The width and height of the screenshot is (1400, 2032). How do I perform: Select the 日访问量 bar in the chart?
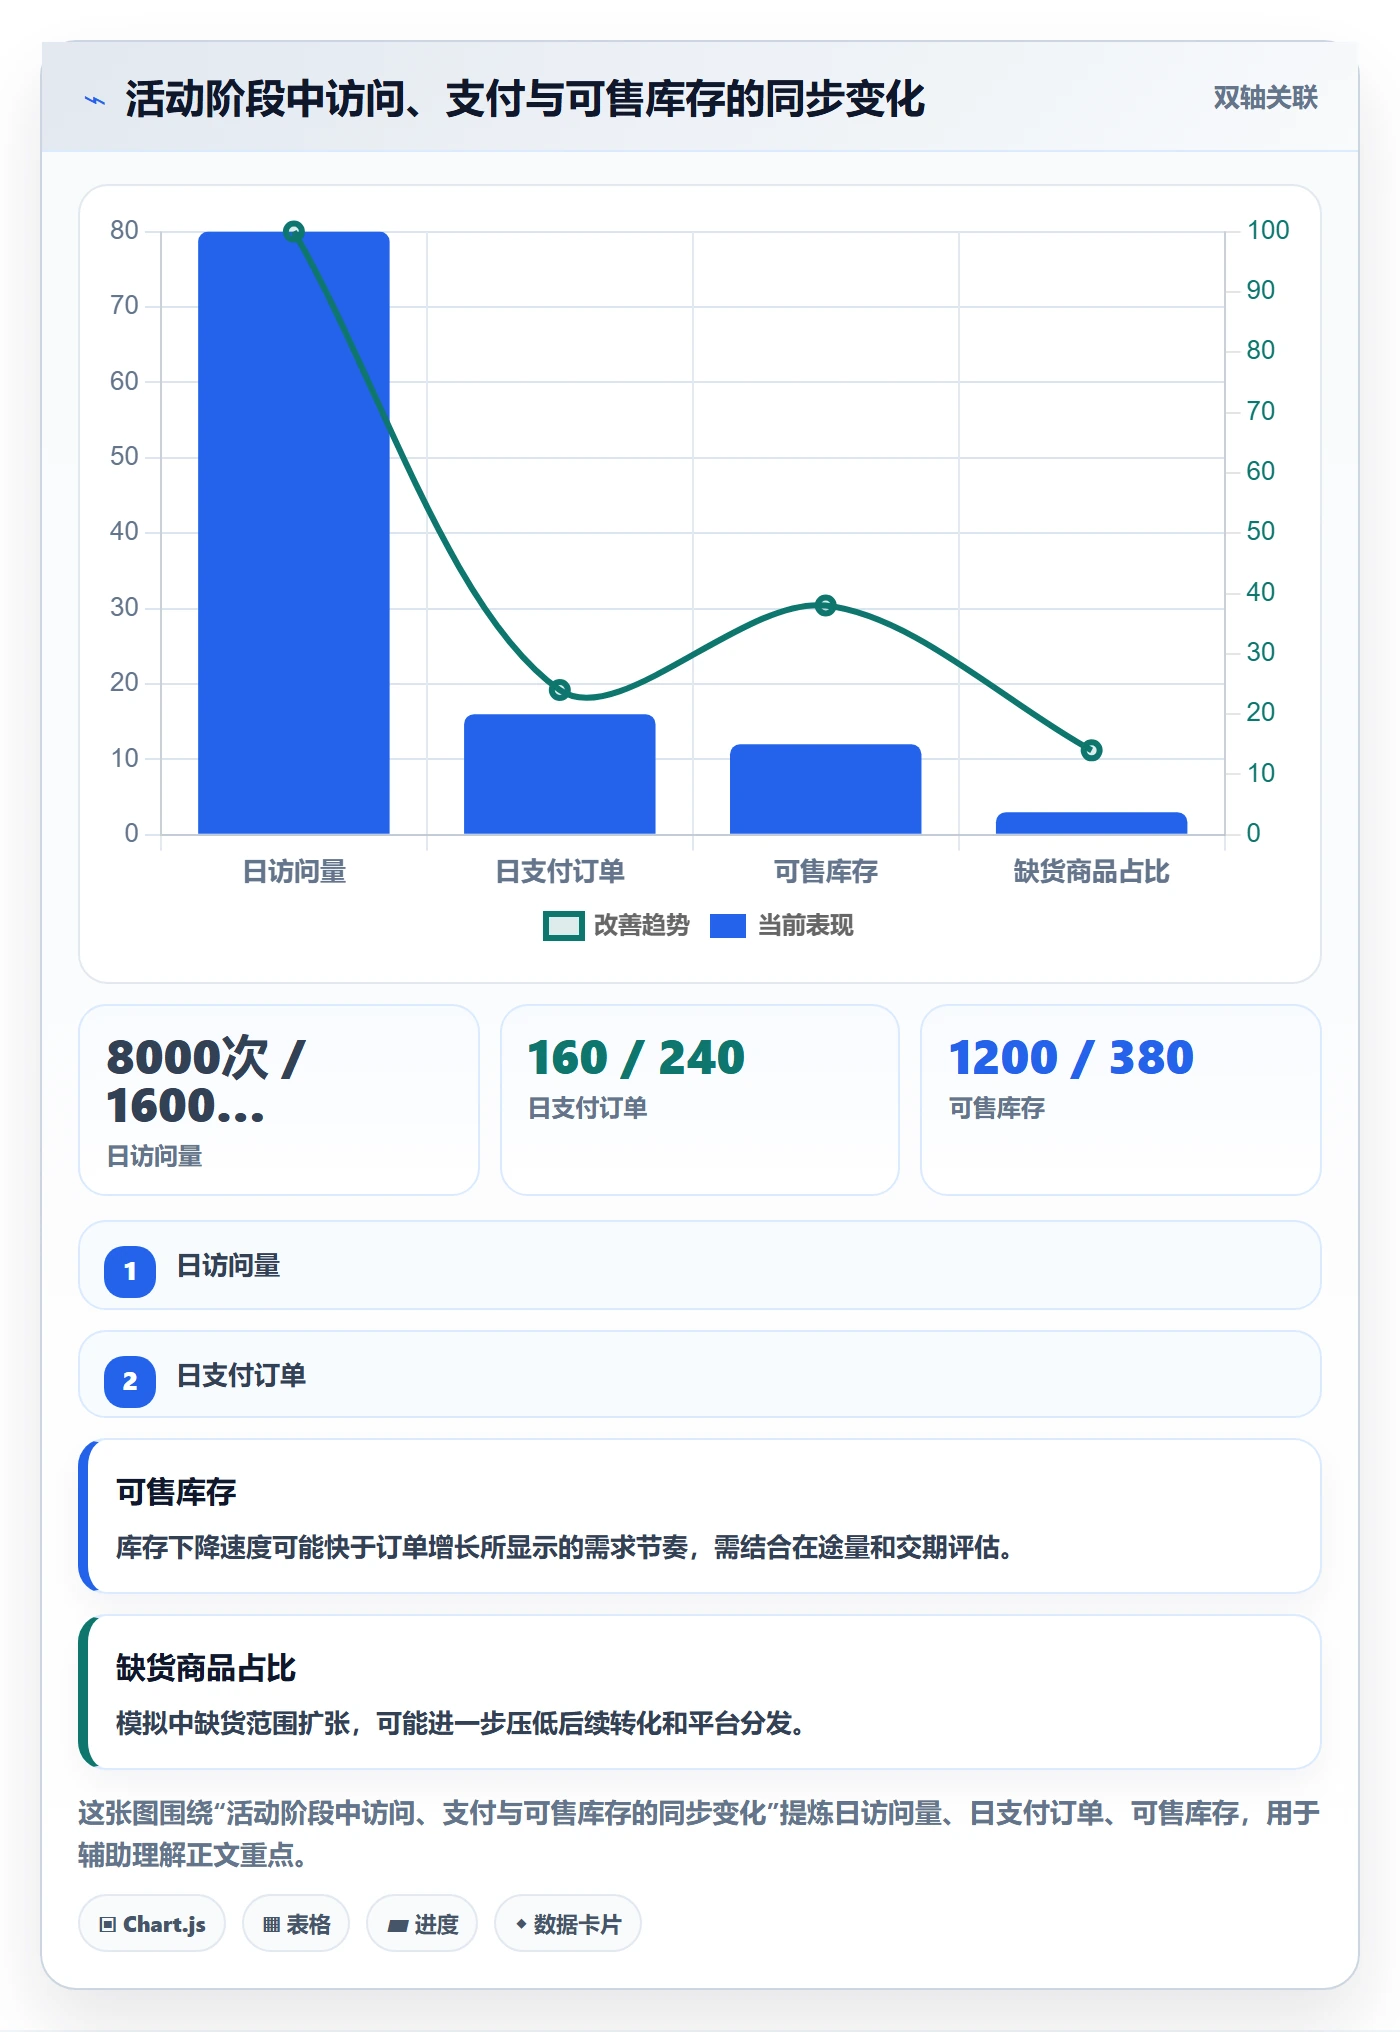[x=294, y=532]
